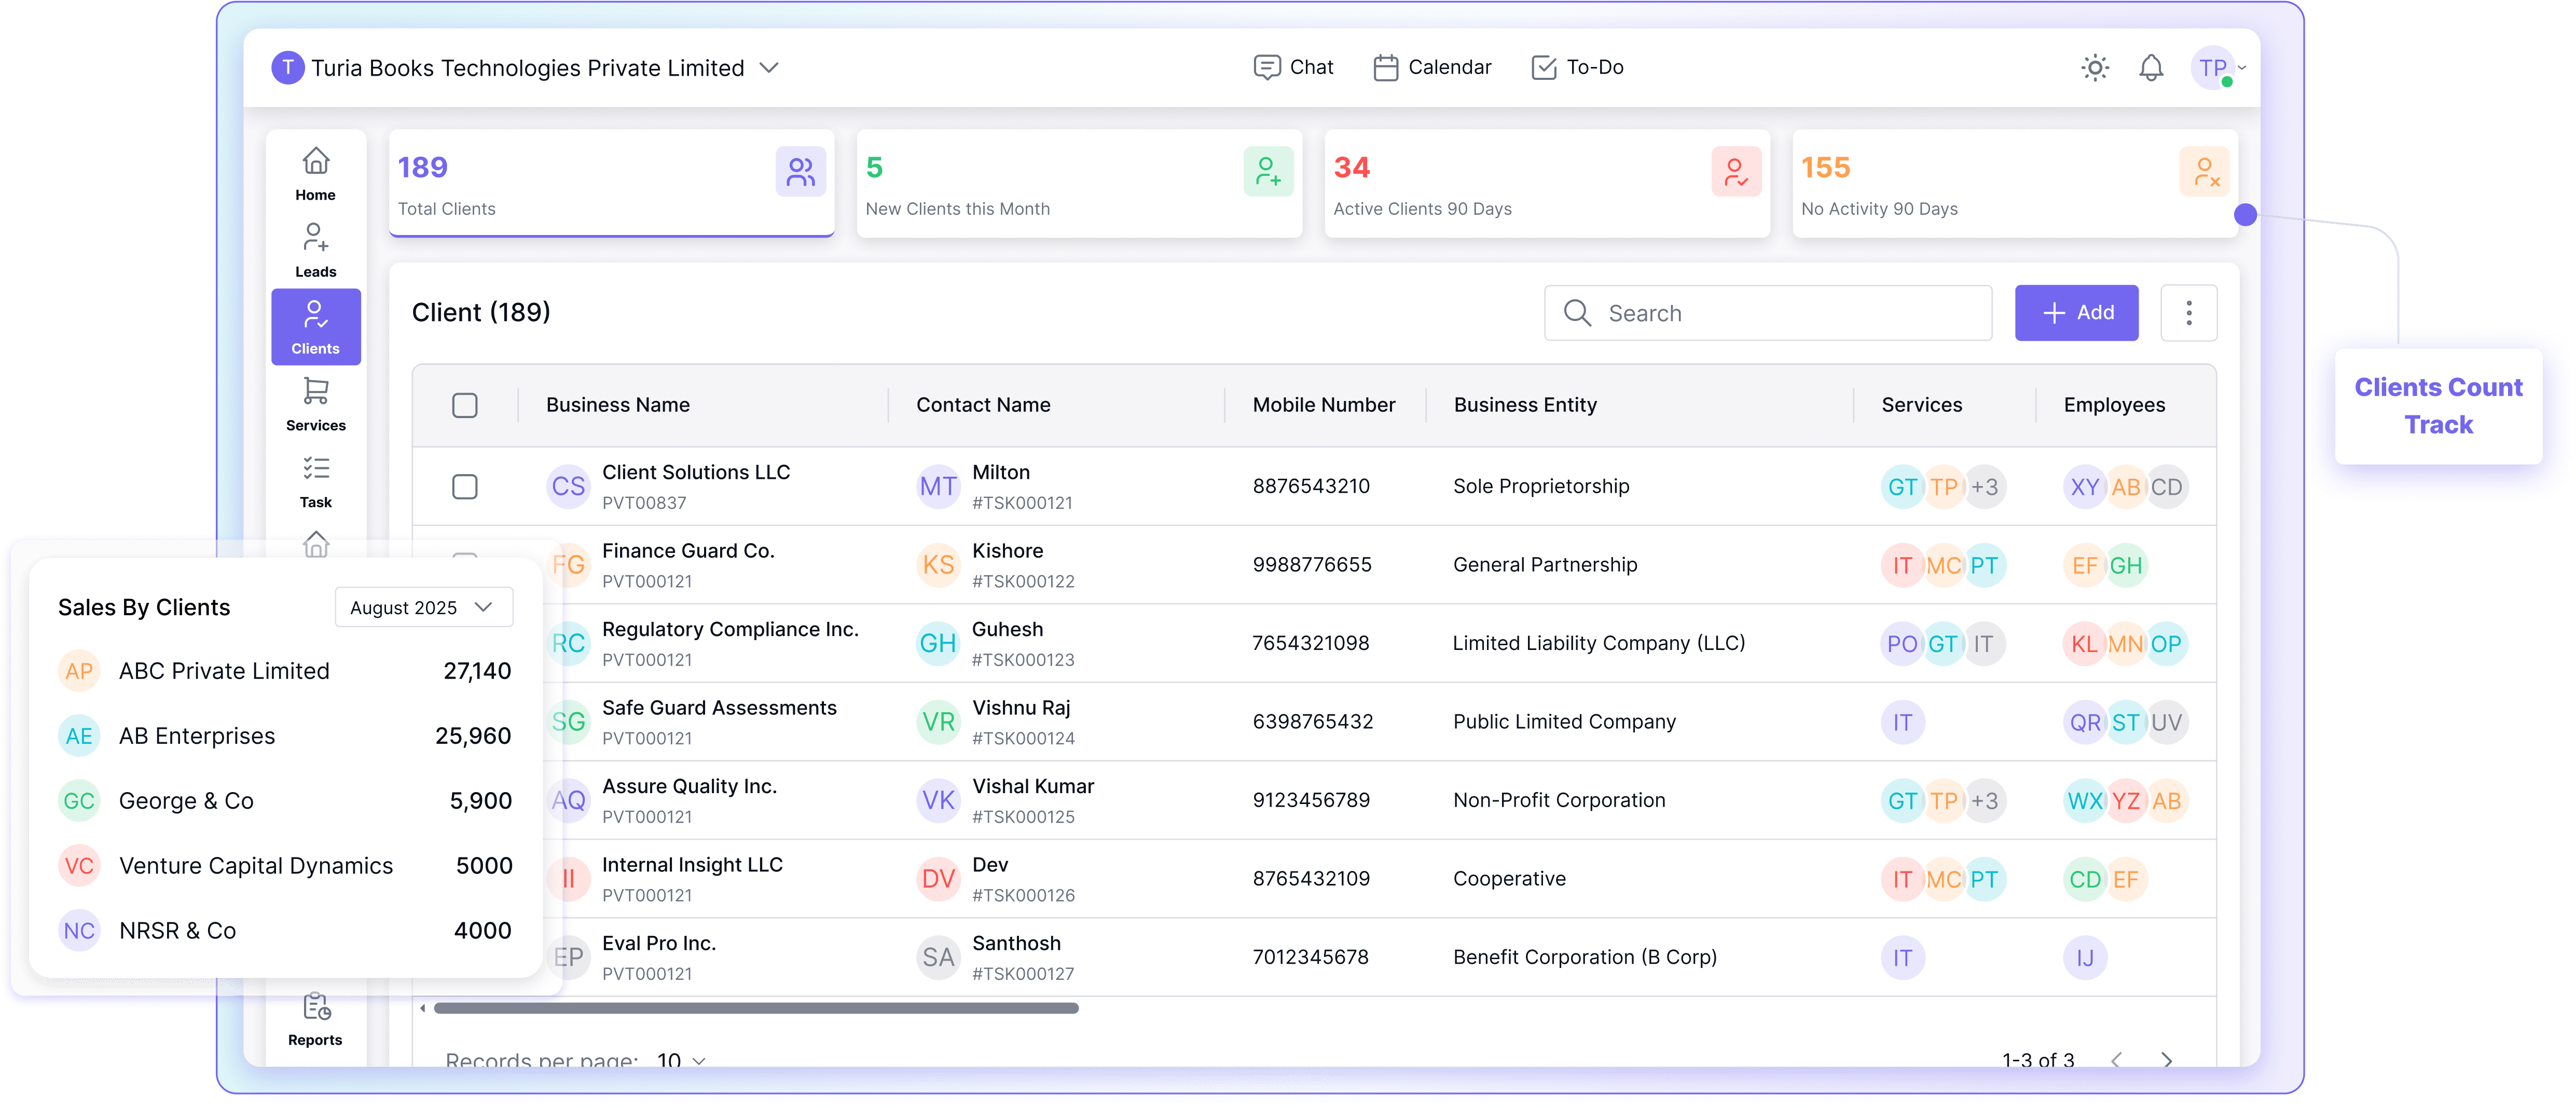Open the three-dot more options menu

point(2188,313)
